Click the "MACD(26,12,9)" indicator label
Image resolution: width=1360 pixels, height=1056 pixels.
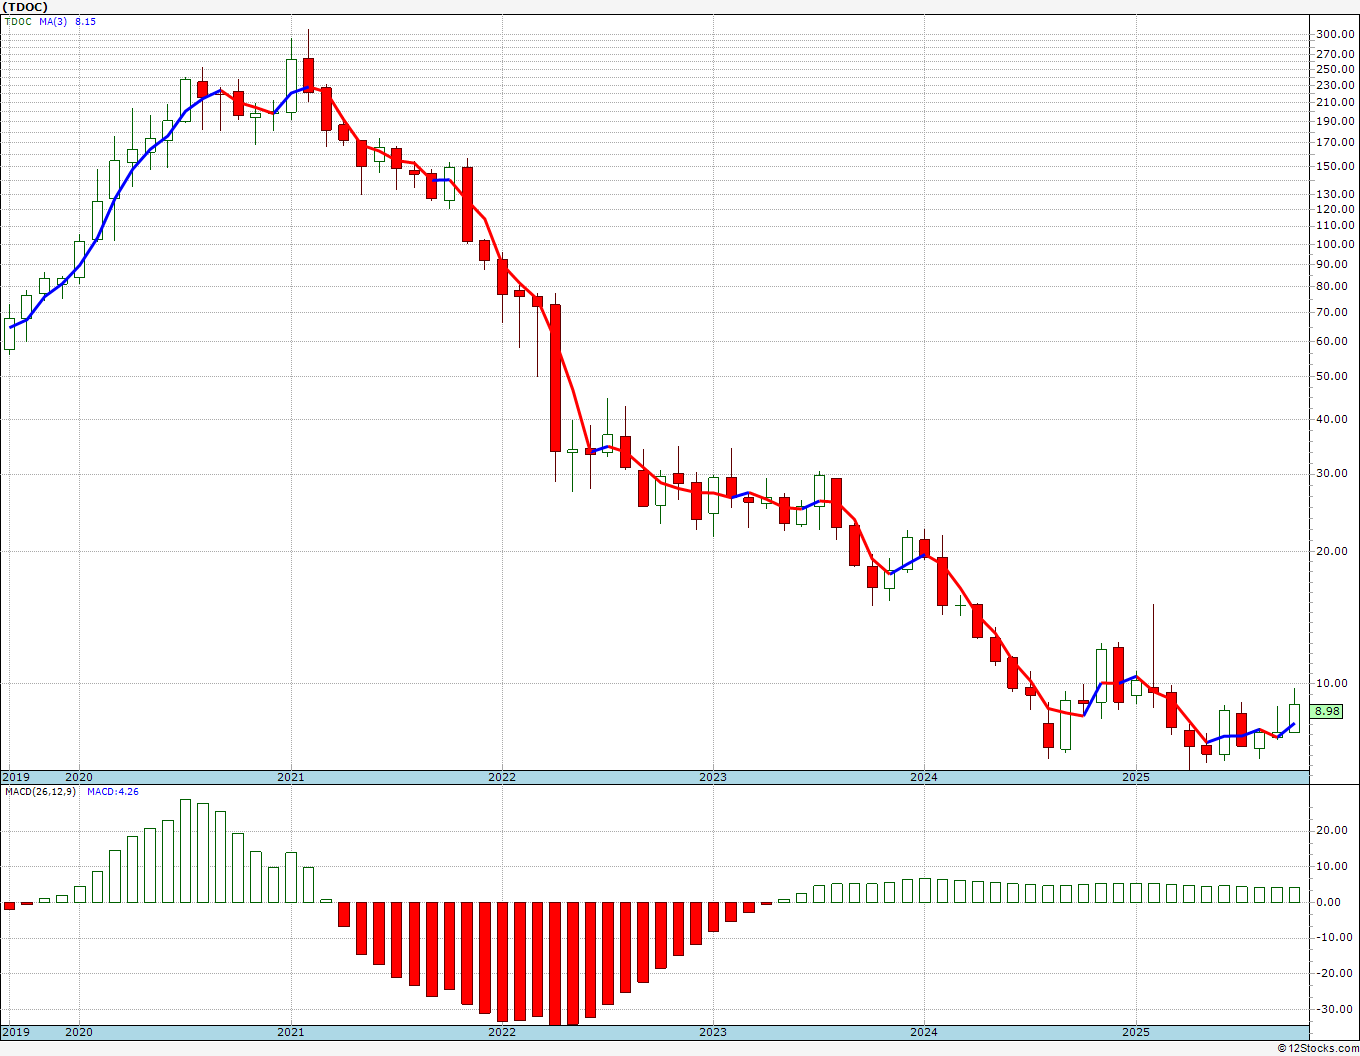click(40, 792)
